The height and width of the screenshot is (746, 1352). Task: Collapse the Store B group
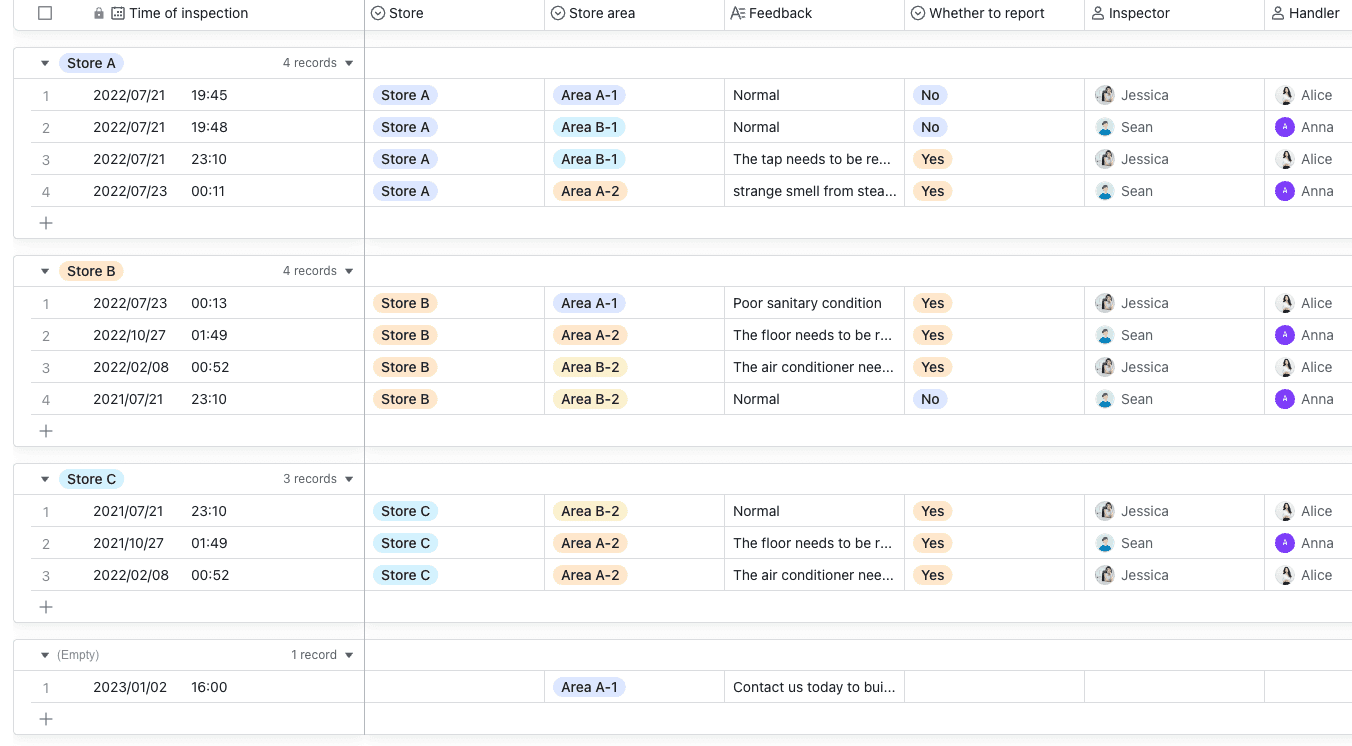[45, 271]
